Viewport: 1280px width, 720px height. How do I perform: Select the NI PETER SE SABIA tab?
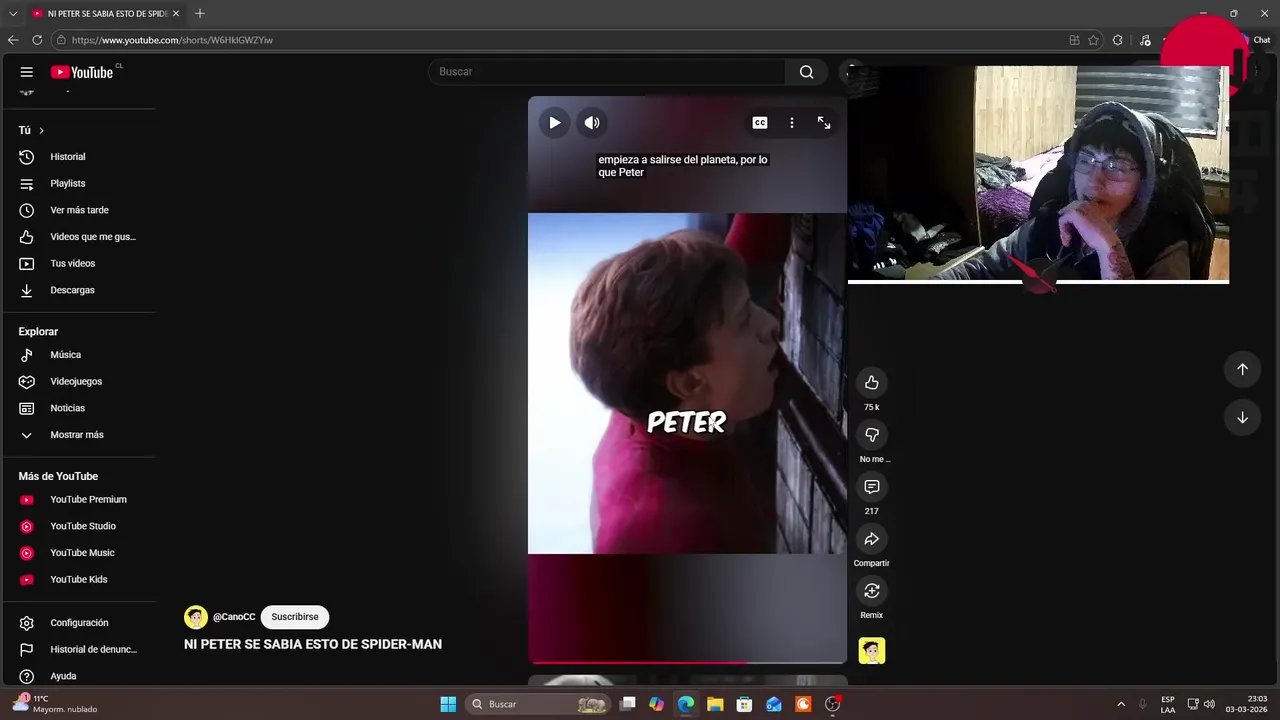tap(105, 14)
